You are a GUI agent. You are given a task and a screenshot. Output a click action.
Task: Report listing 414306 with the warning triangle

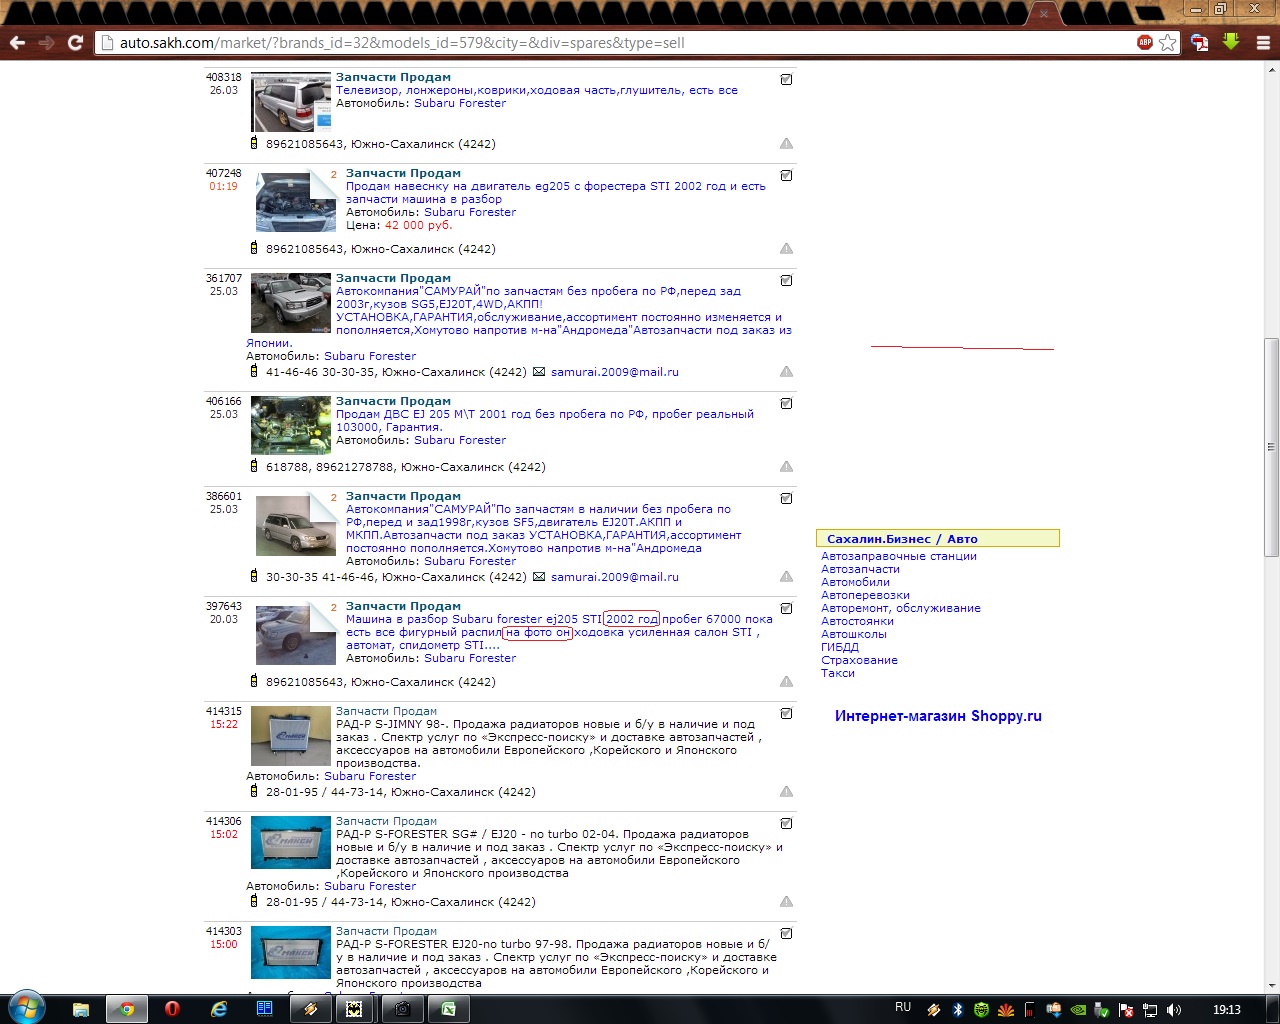click(786, 901)
